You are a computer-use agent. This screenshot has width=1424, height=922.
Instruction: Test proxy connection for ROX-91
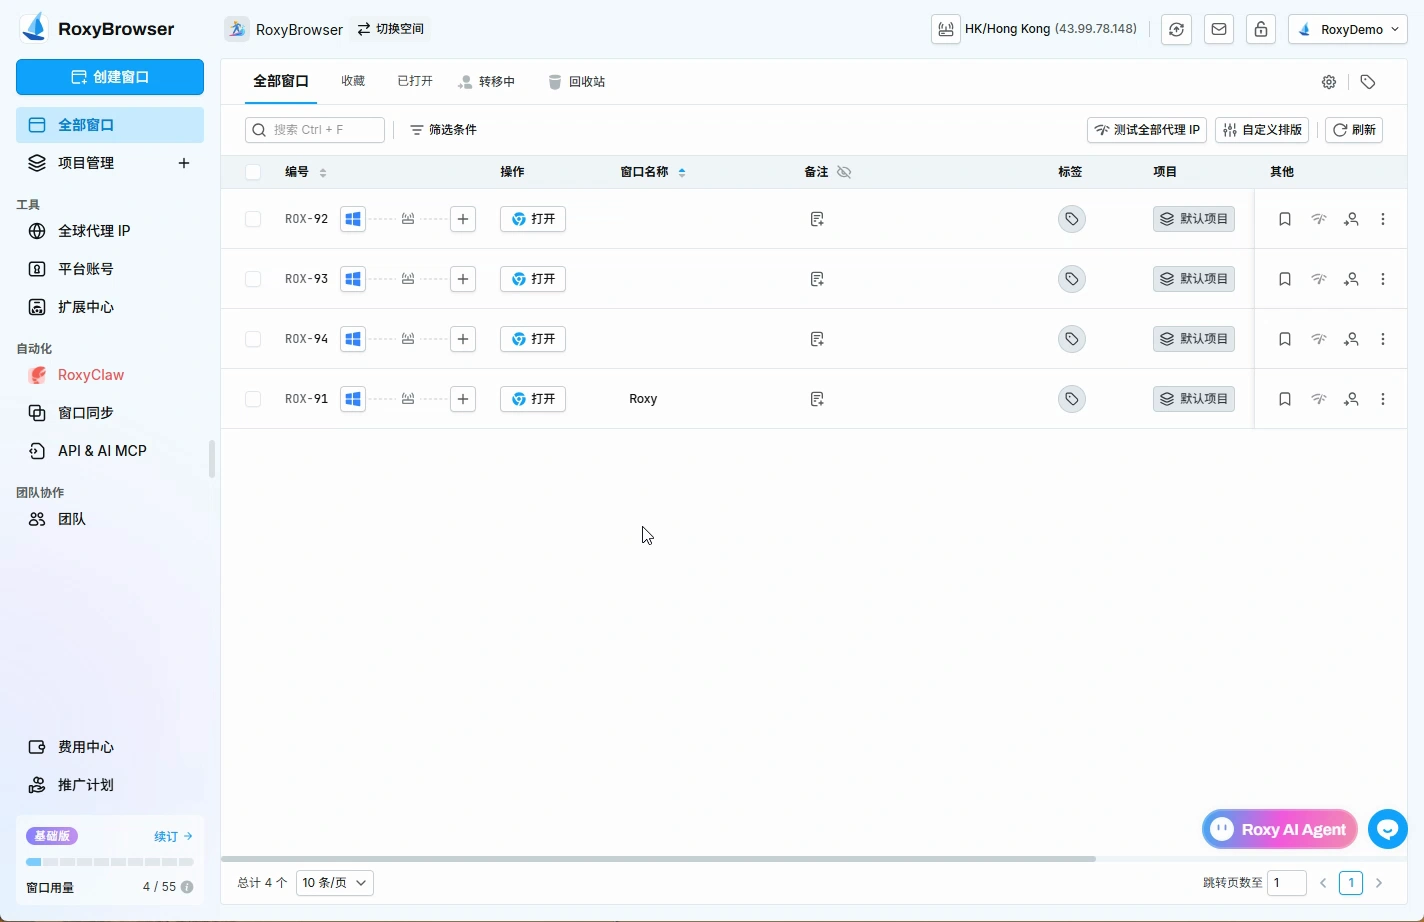point(1319,399)
